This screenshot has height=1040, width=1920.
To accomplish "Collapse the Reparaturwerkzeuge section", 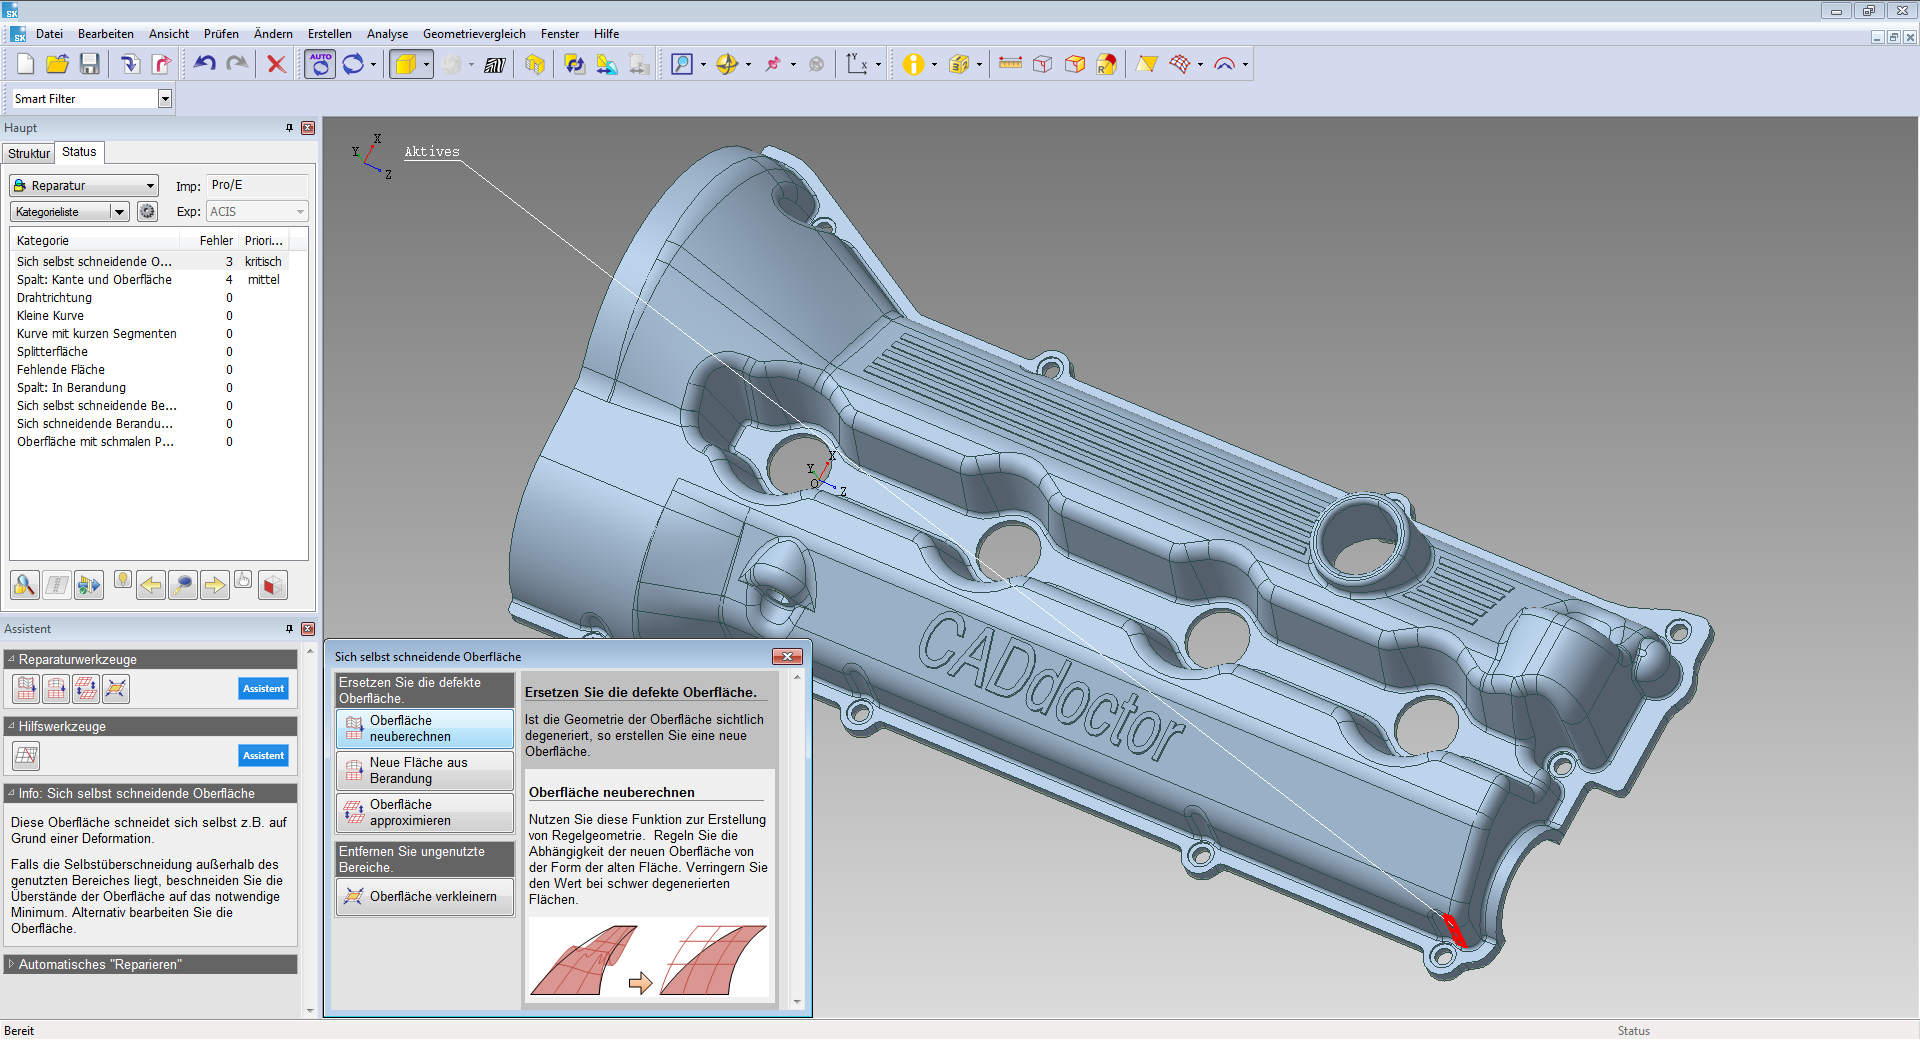I will [11, 660].
